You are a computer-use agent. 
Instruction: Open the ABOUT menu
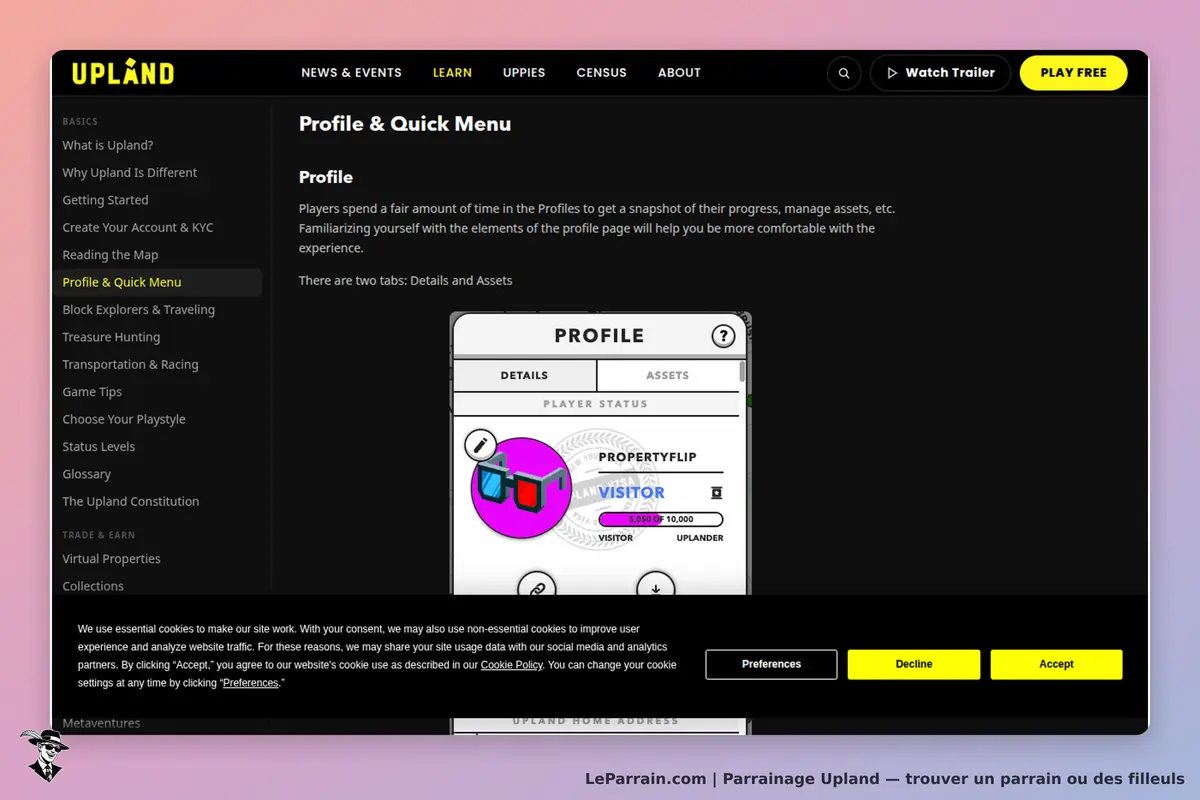point(679,73)
